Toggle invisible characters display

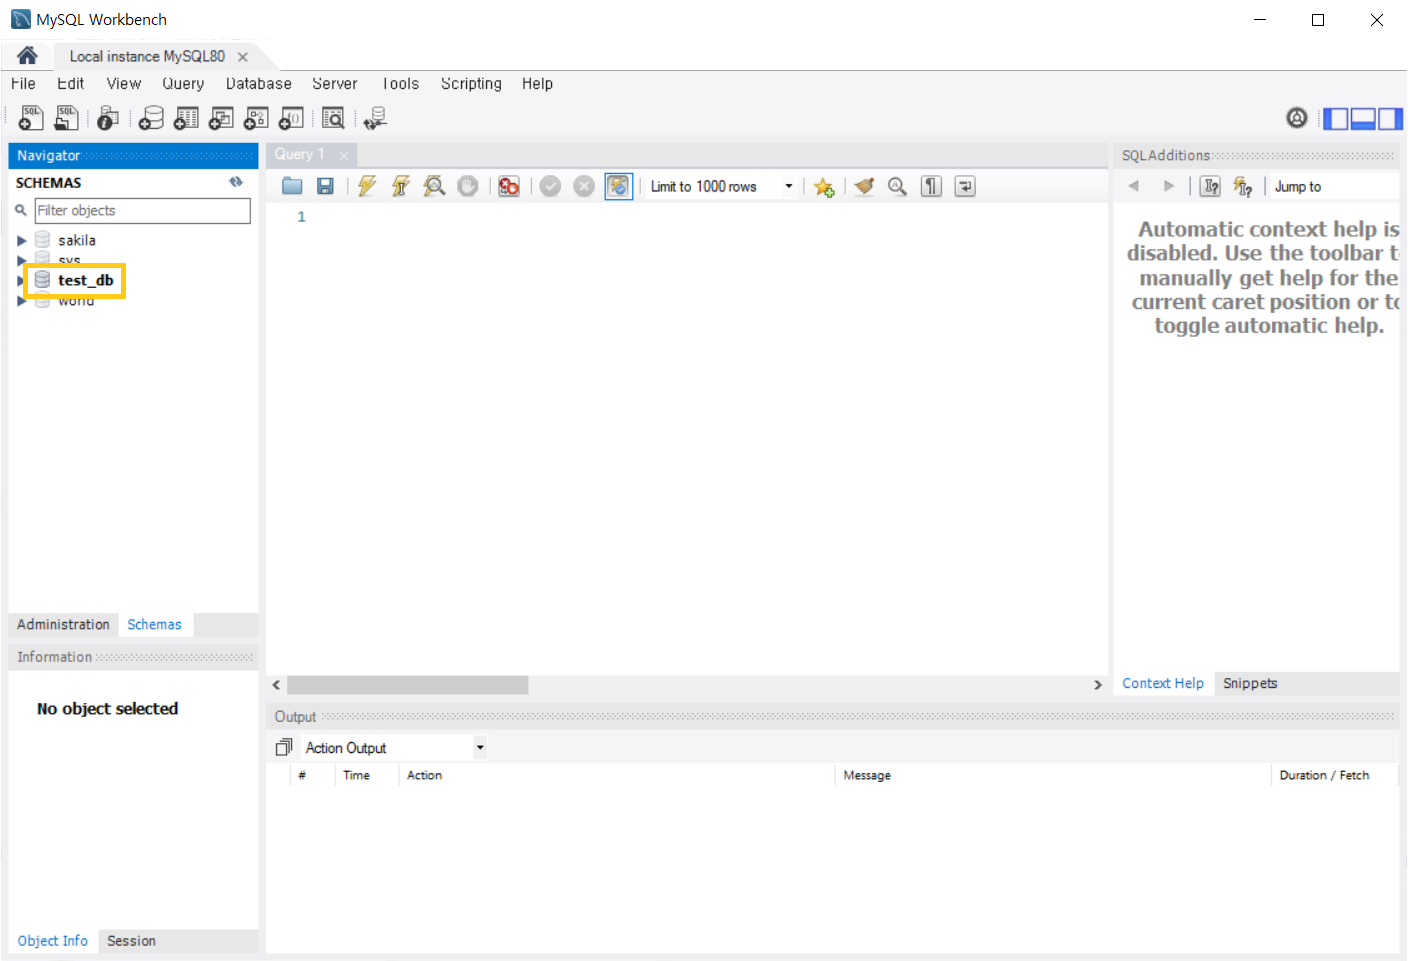tap(931, 186)
